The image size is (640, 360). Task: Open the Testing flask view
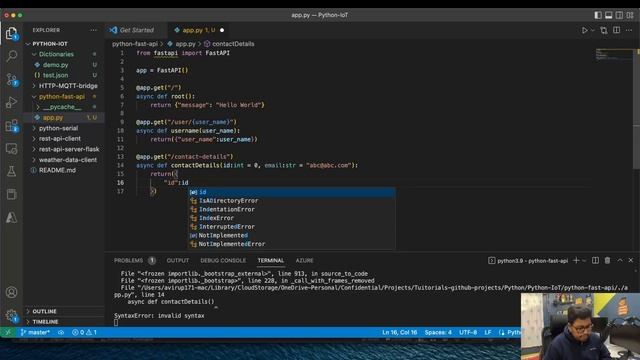tap(11, 171)
